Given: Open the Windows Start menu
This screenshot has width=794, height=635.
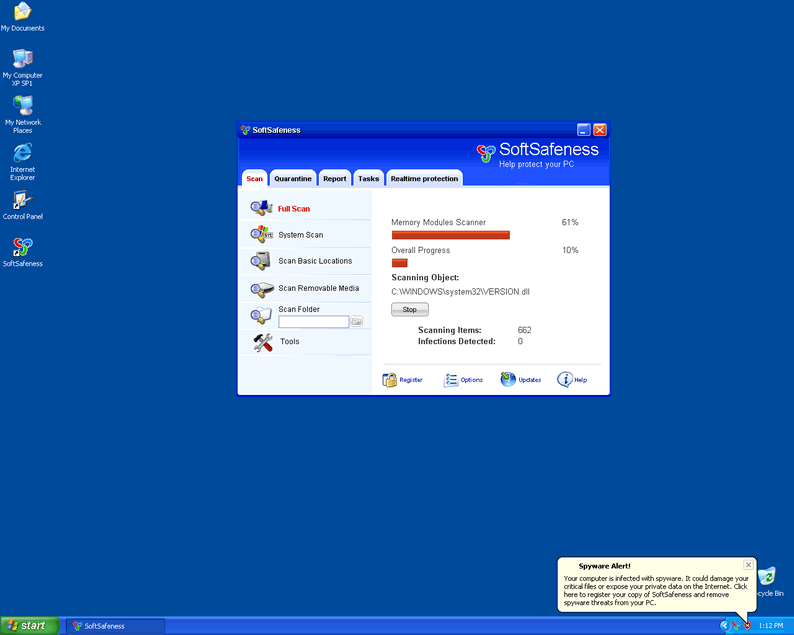Looking at the screenshot, I should tap(28, 626).
